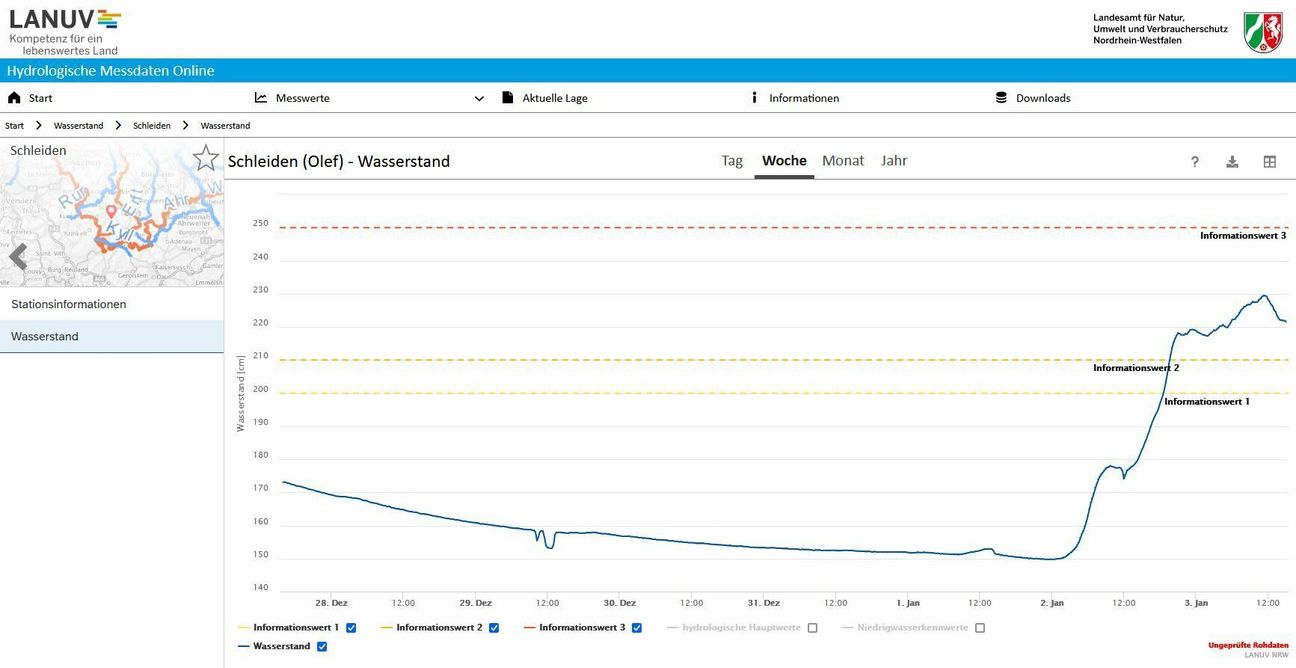Expand the Messwerte dropdown menu
1296x668 pixels.
coord(479,99)
